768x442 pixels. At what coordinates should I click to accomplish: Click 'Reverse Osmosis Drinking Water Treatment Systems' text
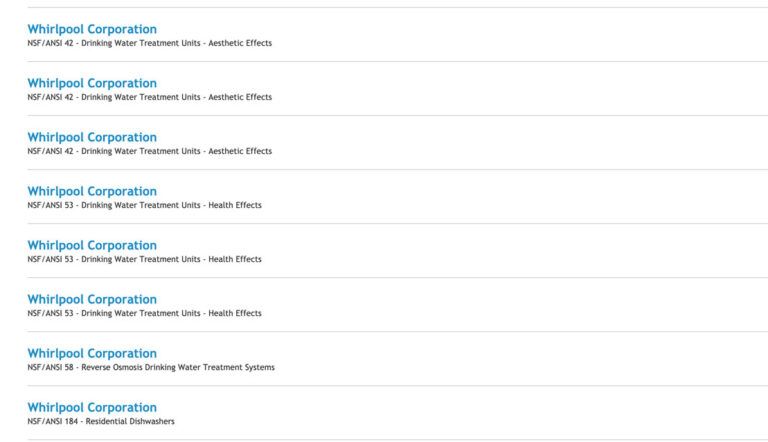tap(178, 367)
